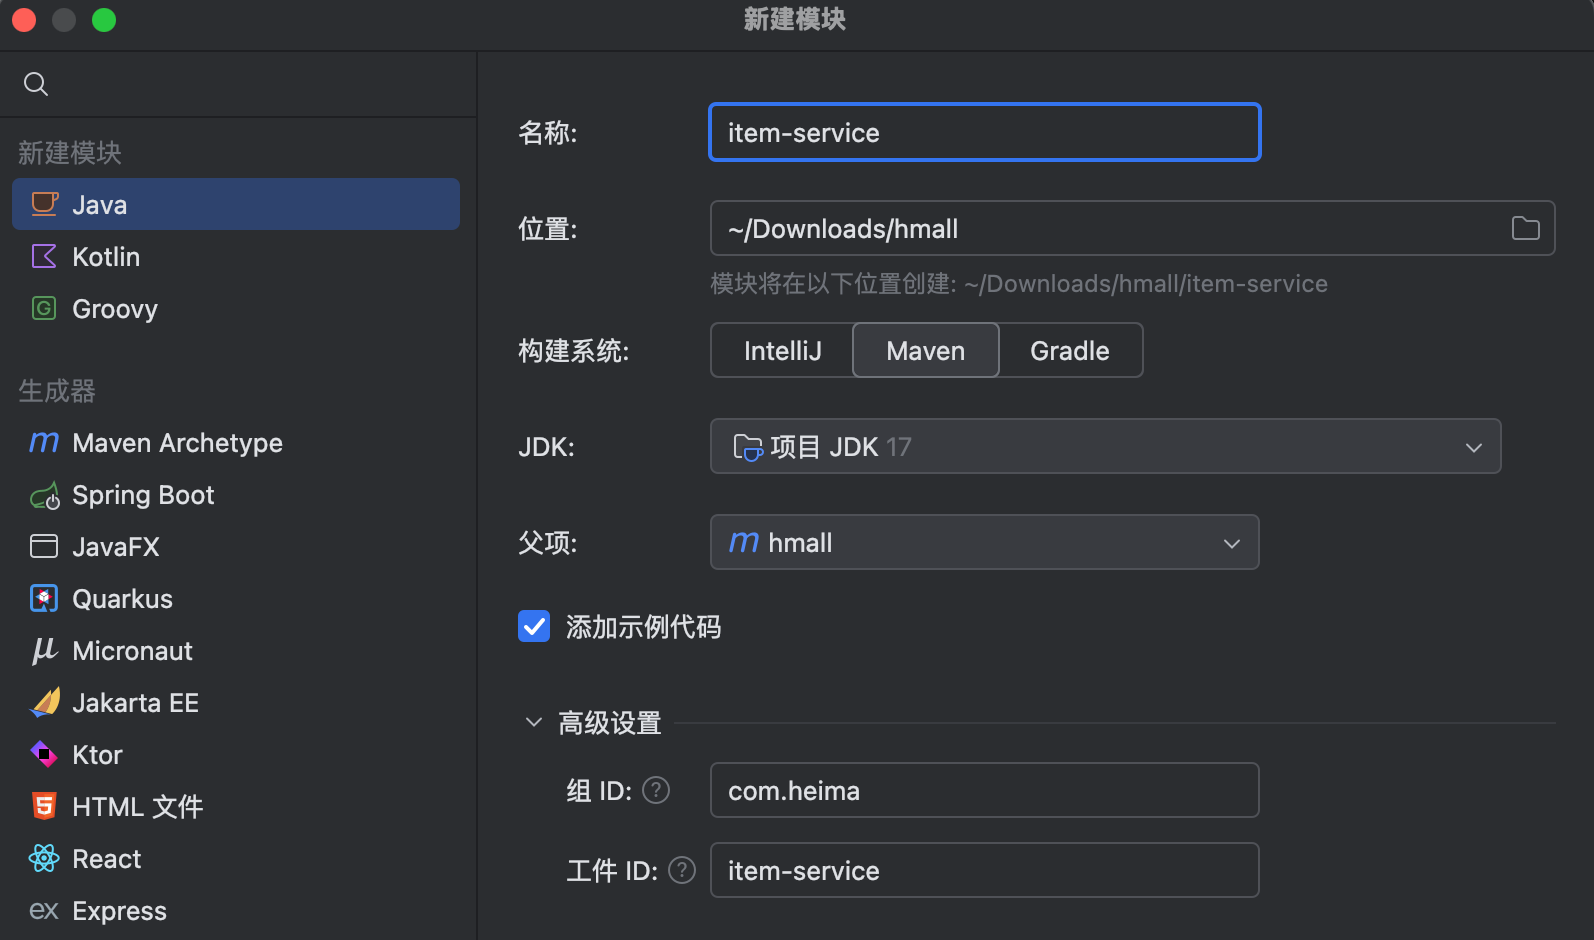This screenshot has height=940, width=1594.
Task: Browse location using the folder icon
Action: (x=1525, y=228)
